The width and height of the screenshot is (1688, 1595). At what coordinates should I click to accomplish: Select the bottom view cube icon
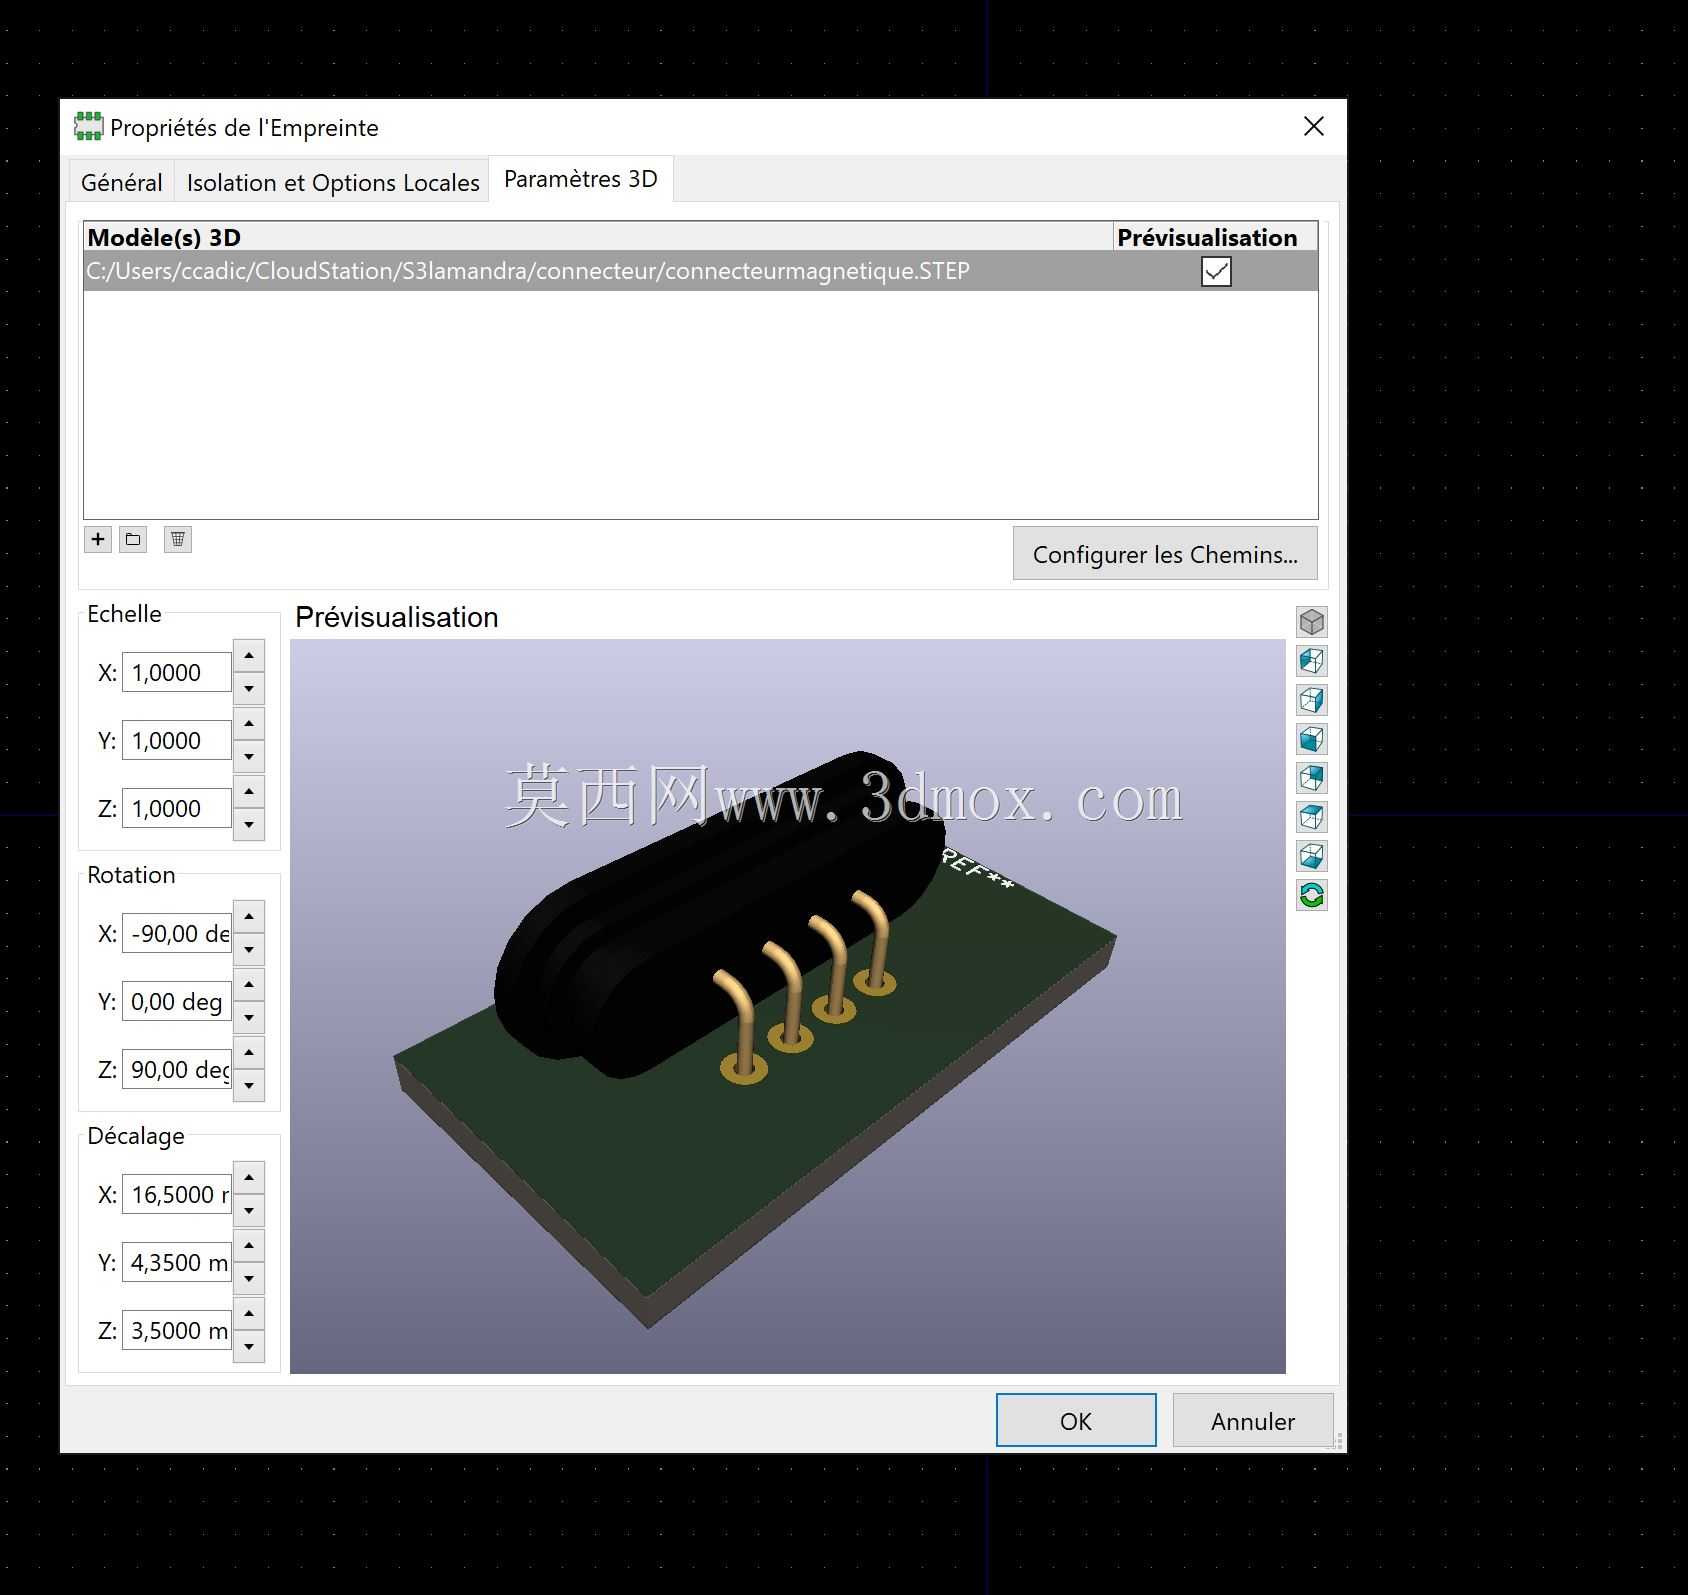click(x=1311, y=856)
